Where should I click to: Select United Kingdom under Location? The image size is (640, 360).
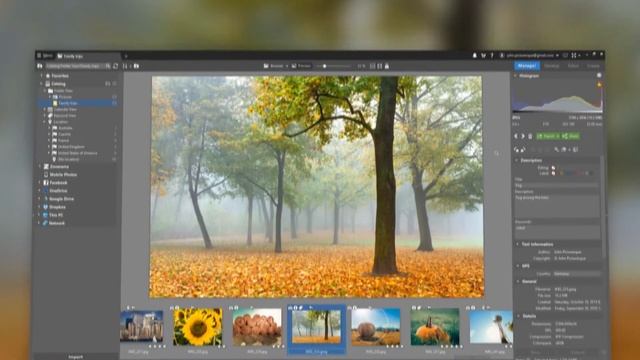click(71, 147)
